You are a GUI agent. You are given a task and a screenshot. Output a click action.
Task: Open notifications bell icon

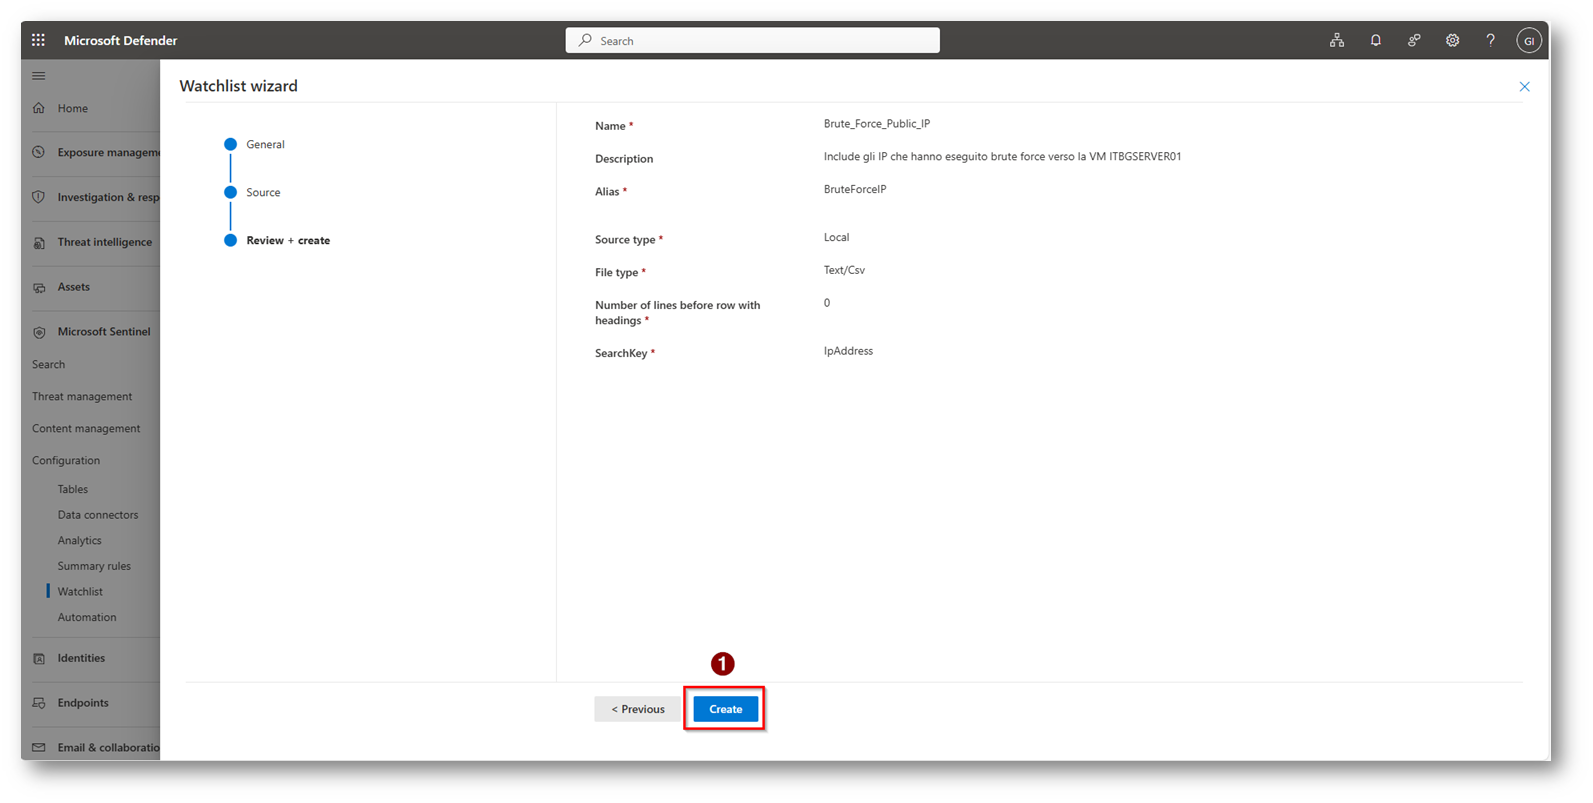coord(1376,40)
